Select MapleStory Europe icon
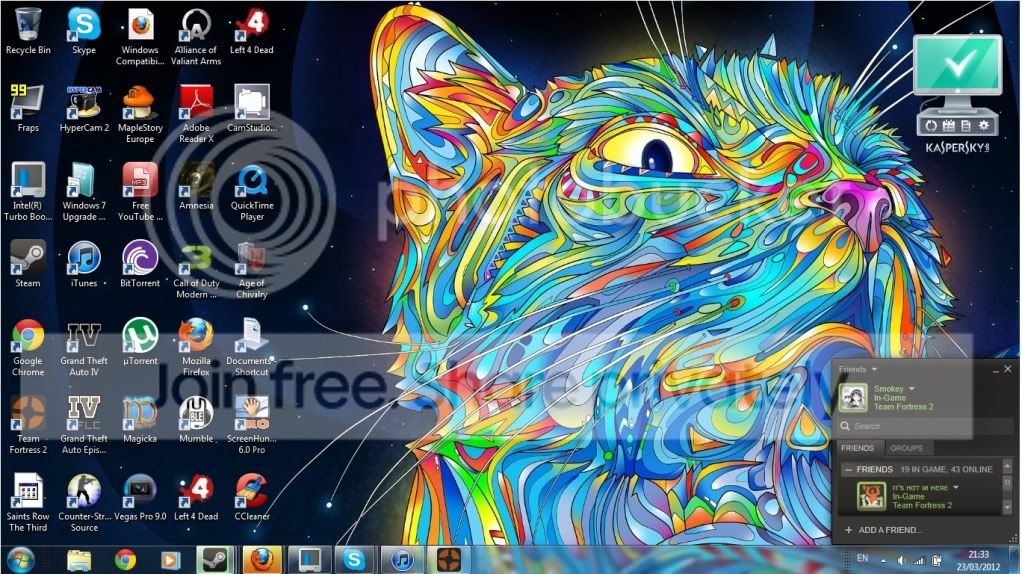 (140, 114)
